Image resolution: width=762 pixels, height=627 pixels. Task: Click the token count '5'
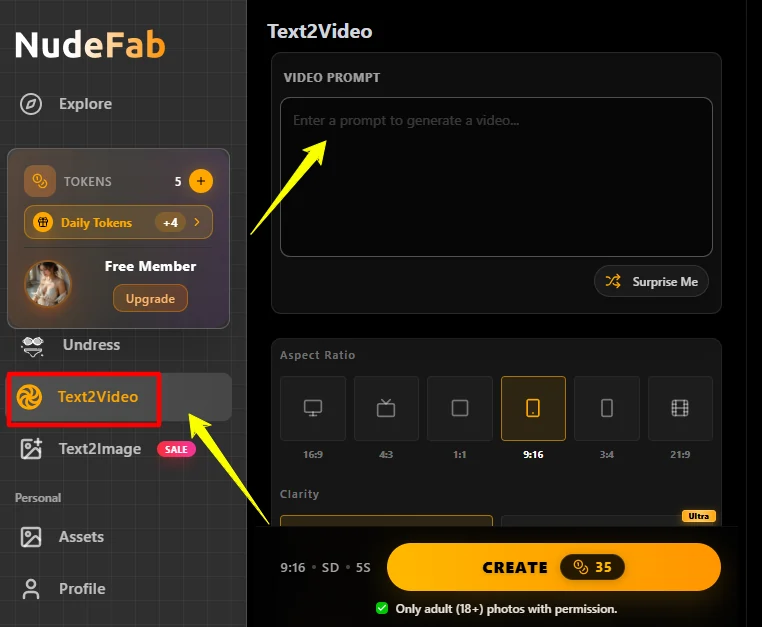(x=178, y=182)
